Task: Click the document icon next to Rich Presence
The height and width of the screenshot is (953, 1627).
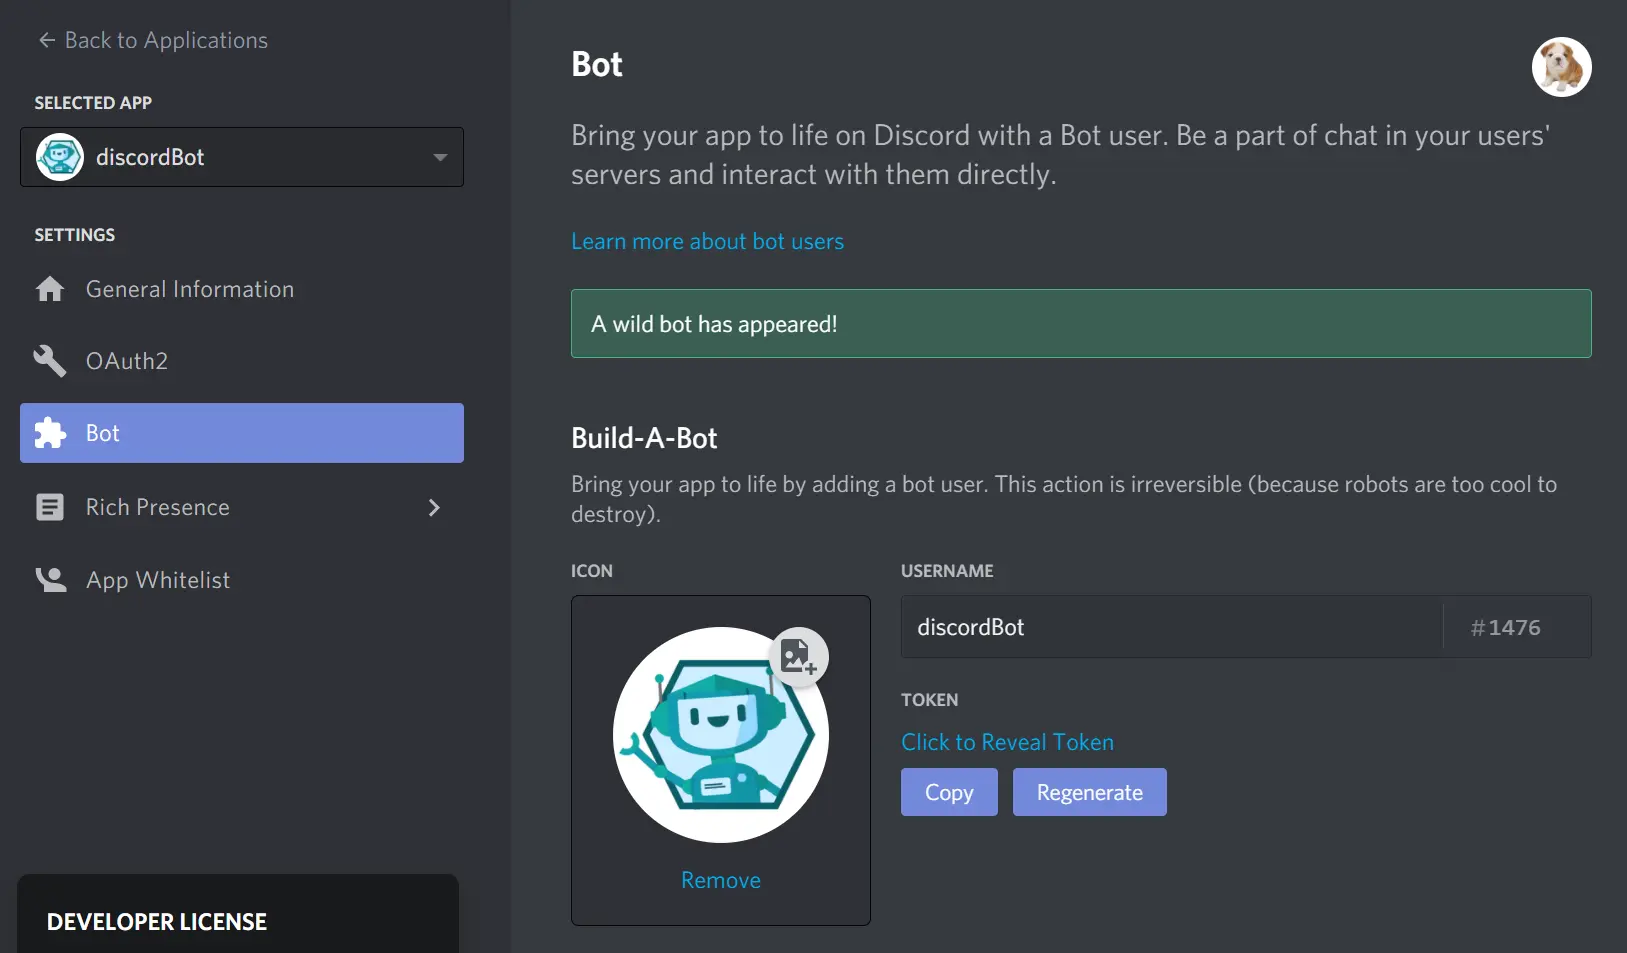Action: pyautogui.click(x=50, y=507)
